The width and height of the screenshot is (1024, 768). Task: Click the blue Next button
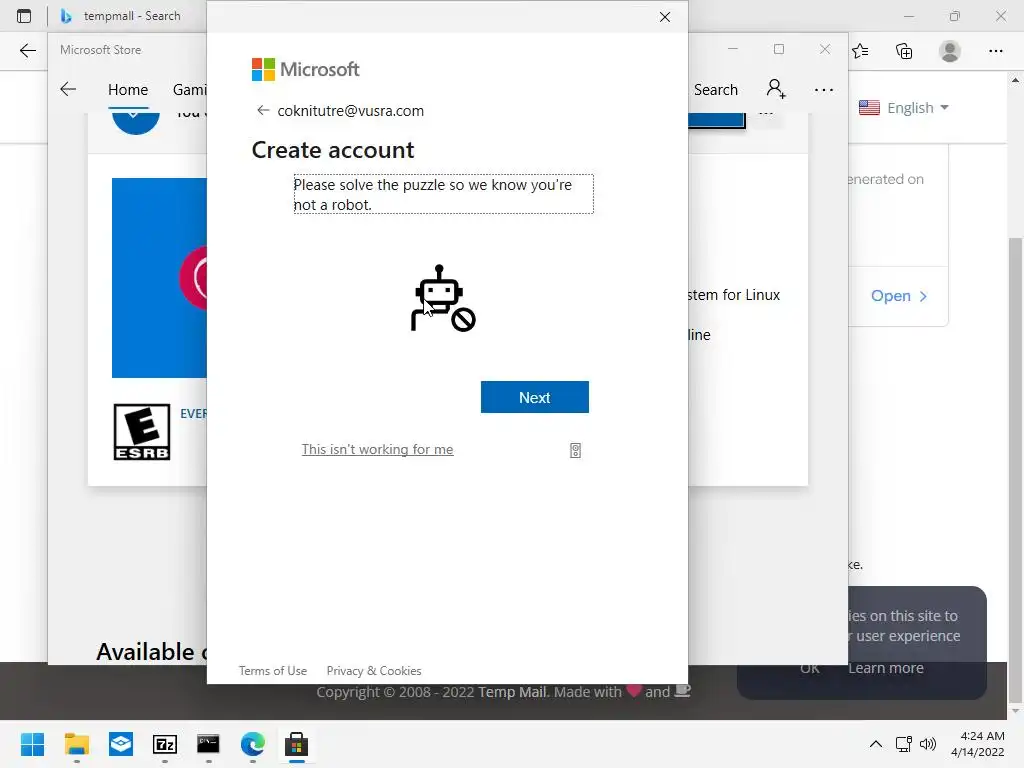(x=534, y=397)
